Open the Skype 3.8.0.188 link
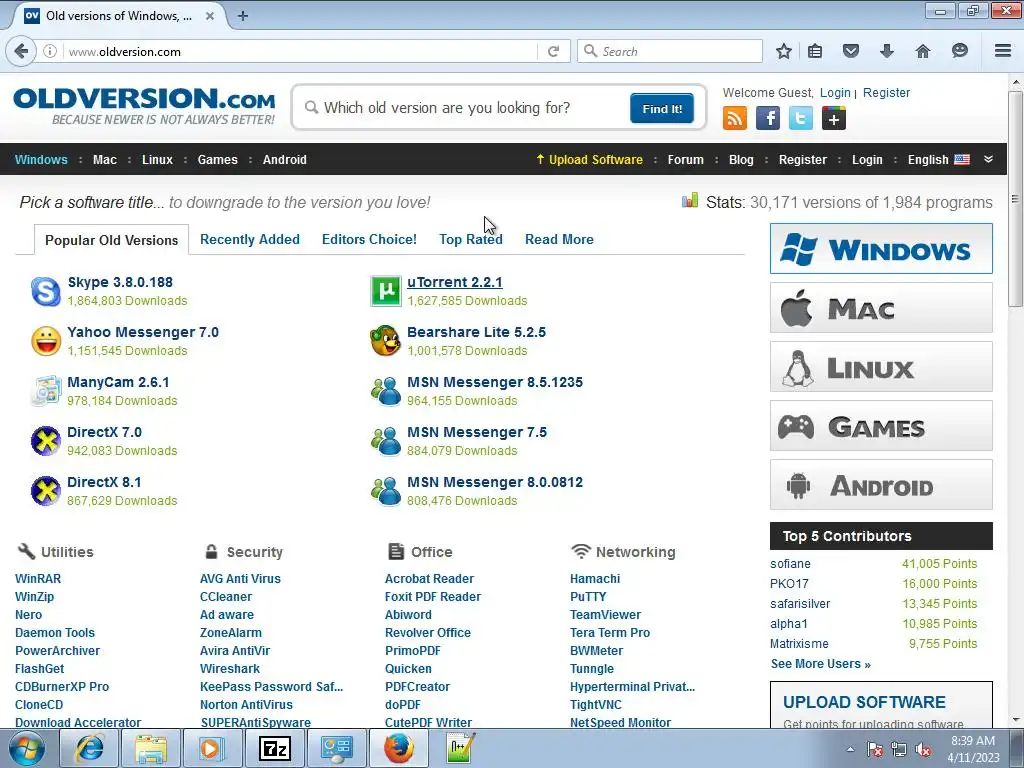Image resolution: width=1024 pixels, height=768 pixels. [120, 282]
